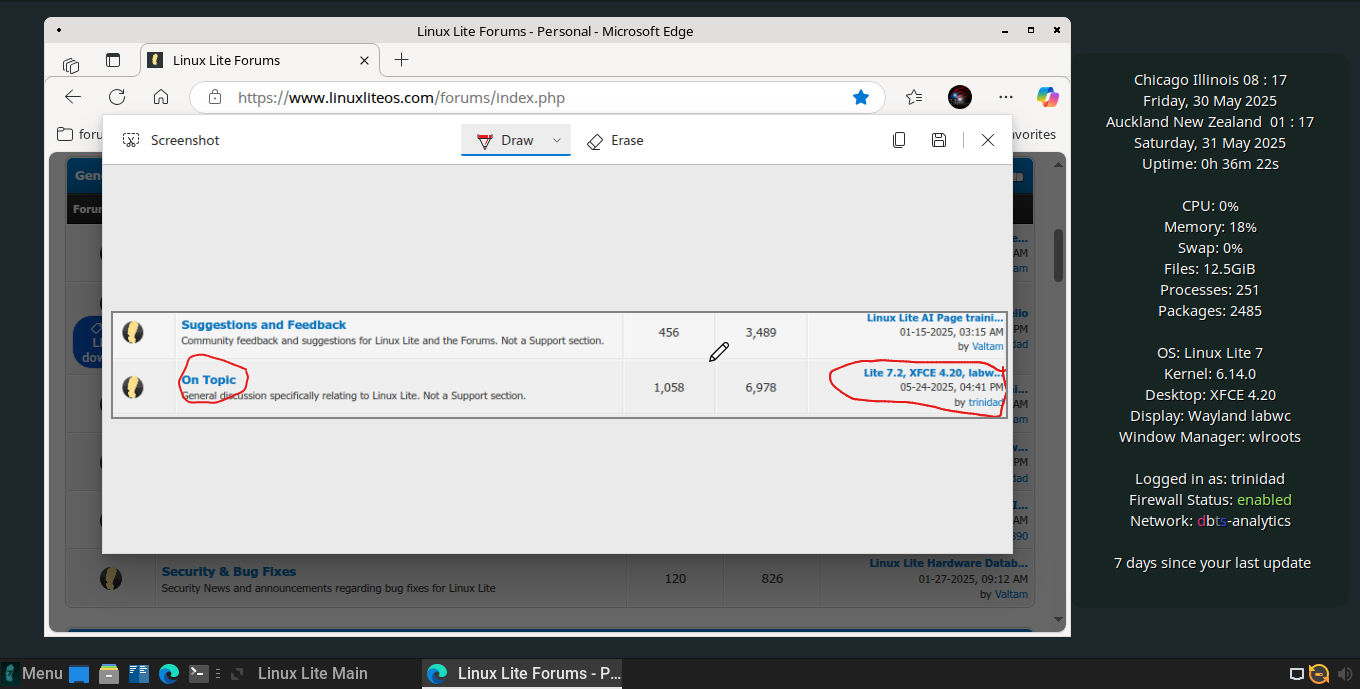This screenshot has width=1360, height=689.
Task: Select the Draw tool
Action: 506,140
